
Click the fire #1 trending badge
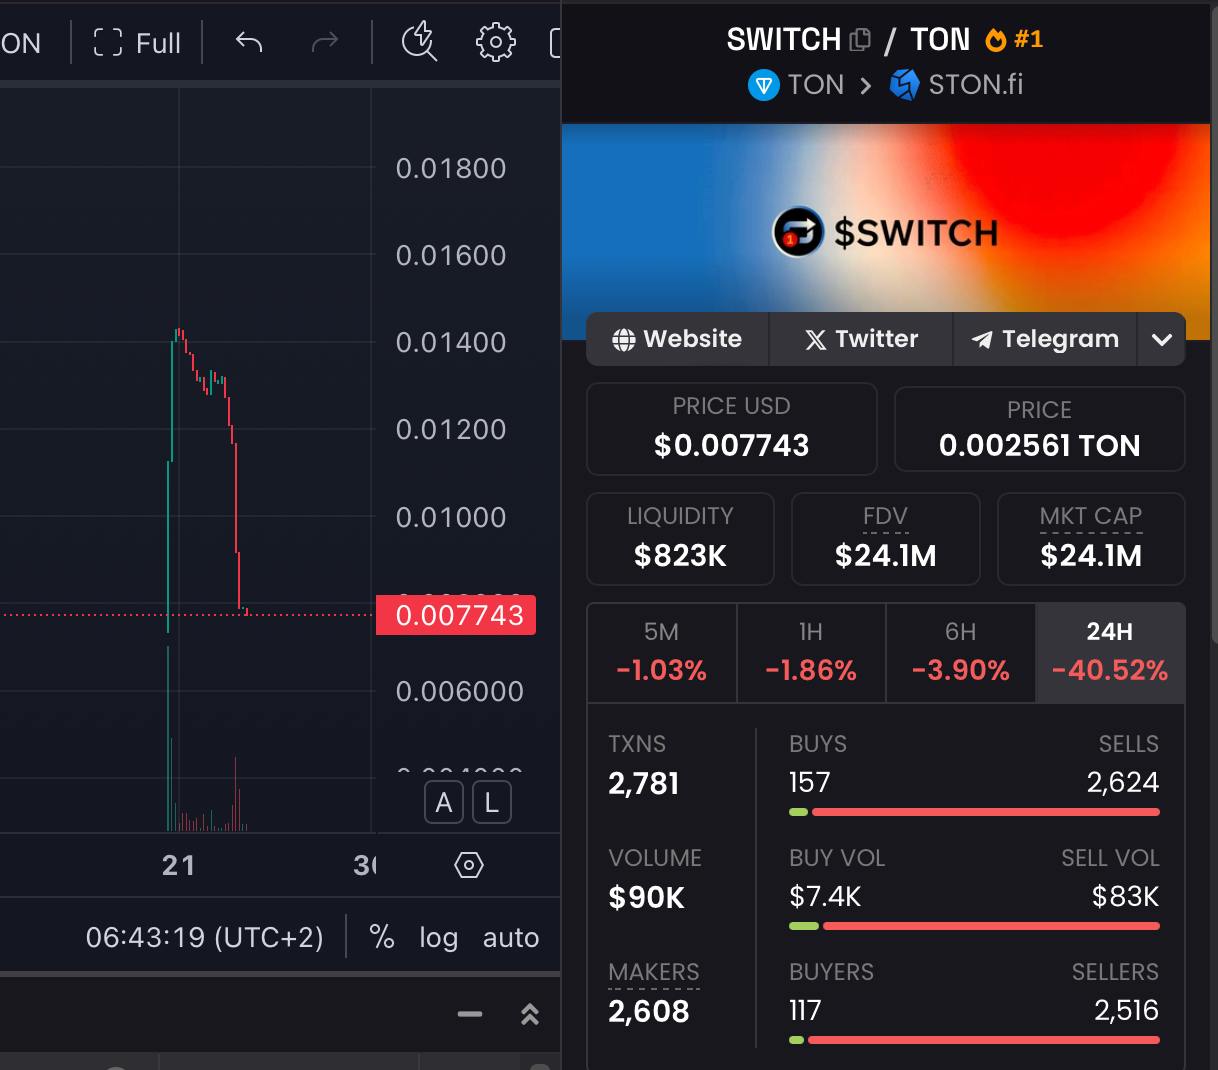[1014, 39]
